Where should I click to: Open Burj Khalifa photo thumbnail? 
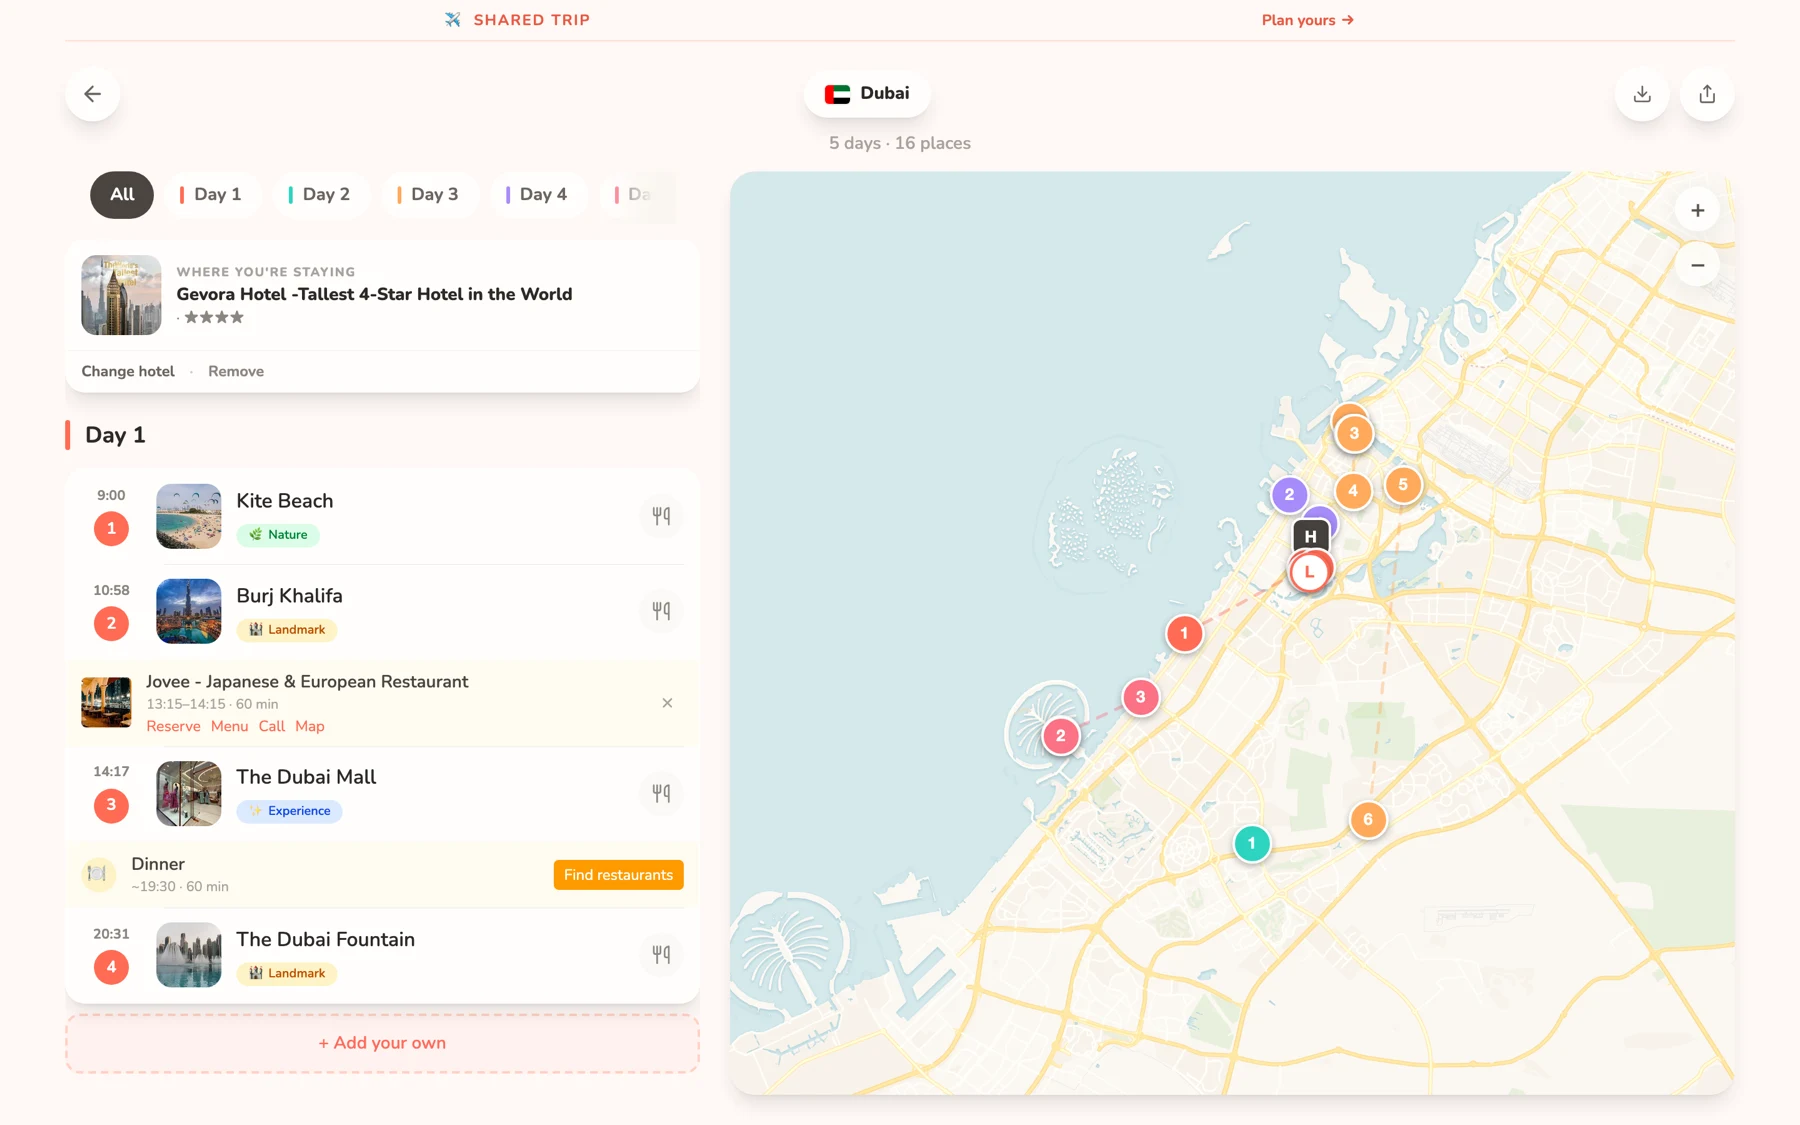click(x=189, y=611)
